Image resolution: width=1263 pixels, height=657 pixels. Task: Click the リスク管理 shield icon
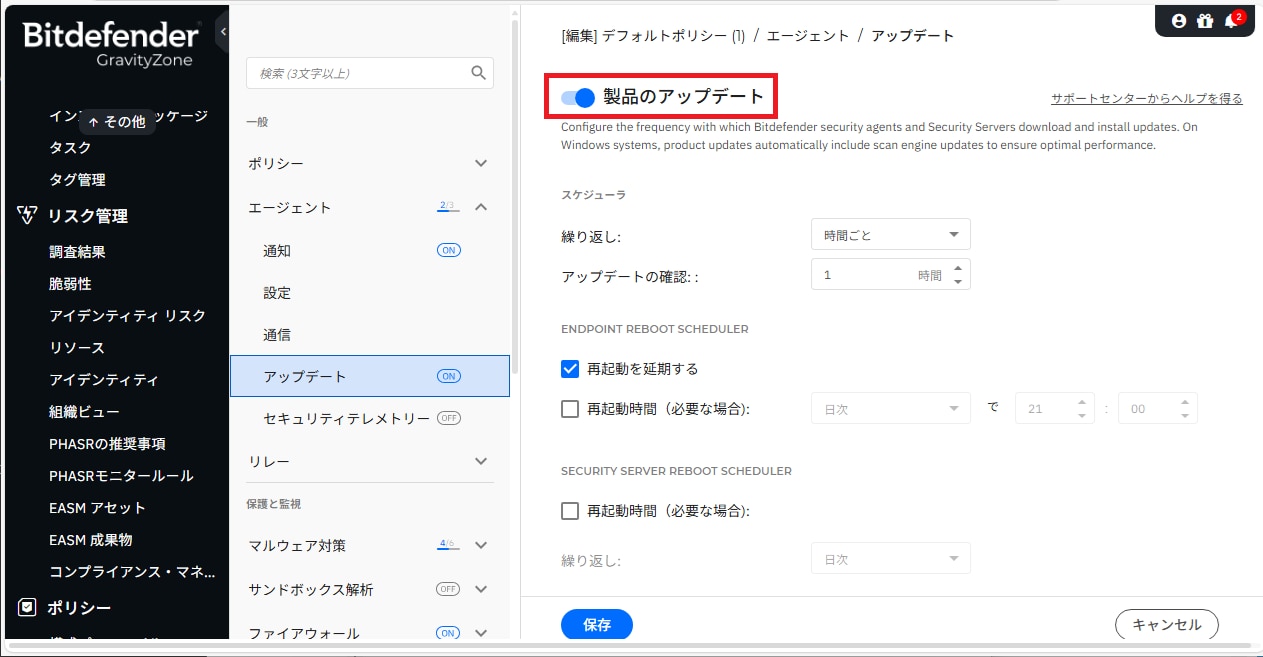28,216
